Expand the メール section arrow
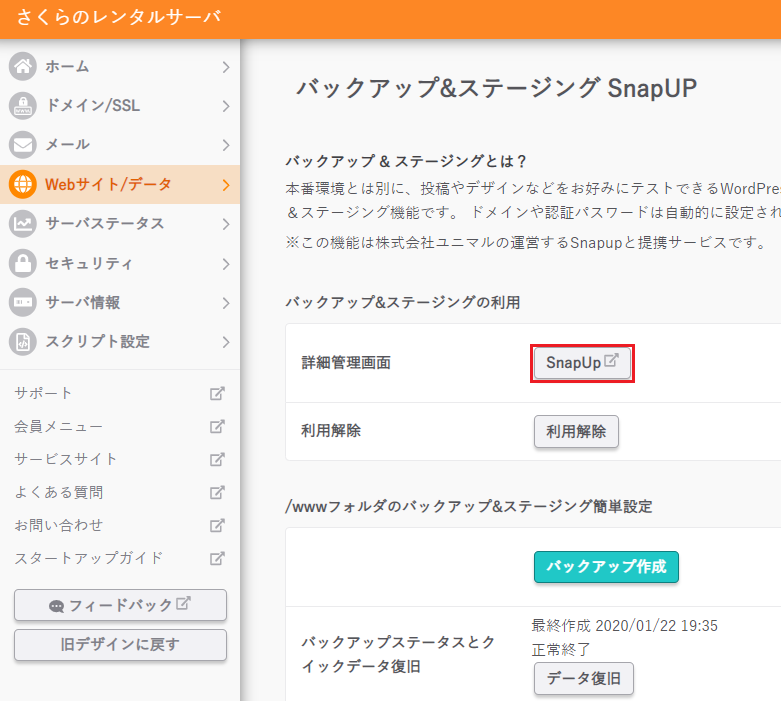 tap(226, 145)
